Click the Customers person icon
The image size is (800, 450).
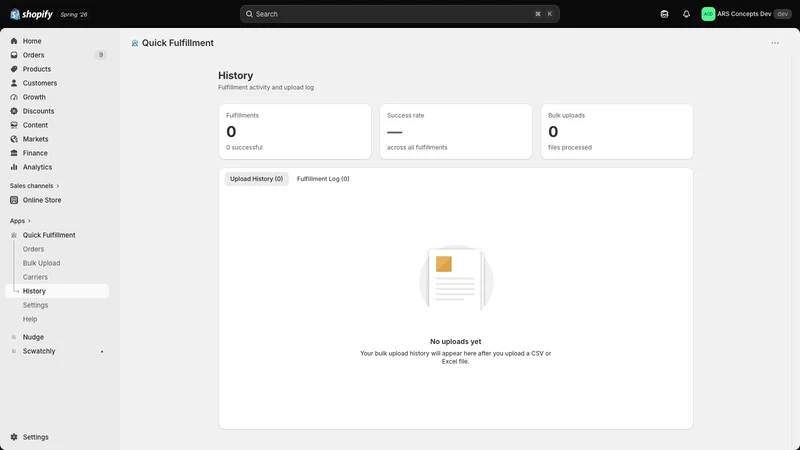click(14, 83)
